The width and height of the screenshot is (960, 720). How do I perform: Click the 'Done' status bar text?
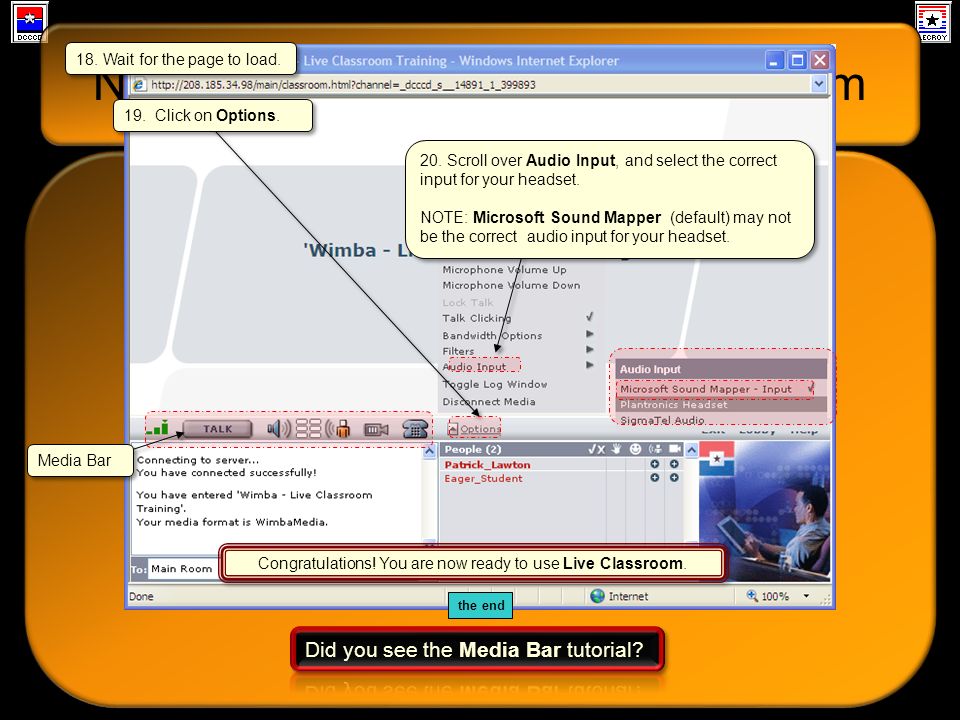[x=141, y=596]
